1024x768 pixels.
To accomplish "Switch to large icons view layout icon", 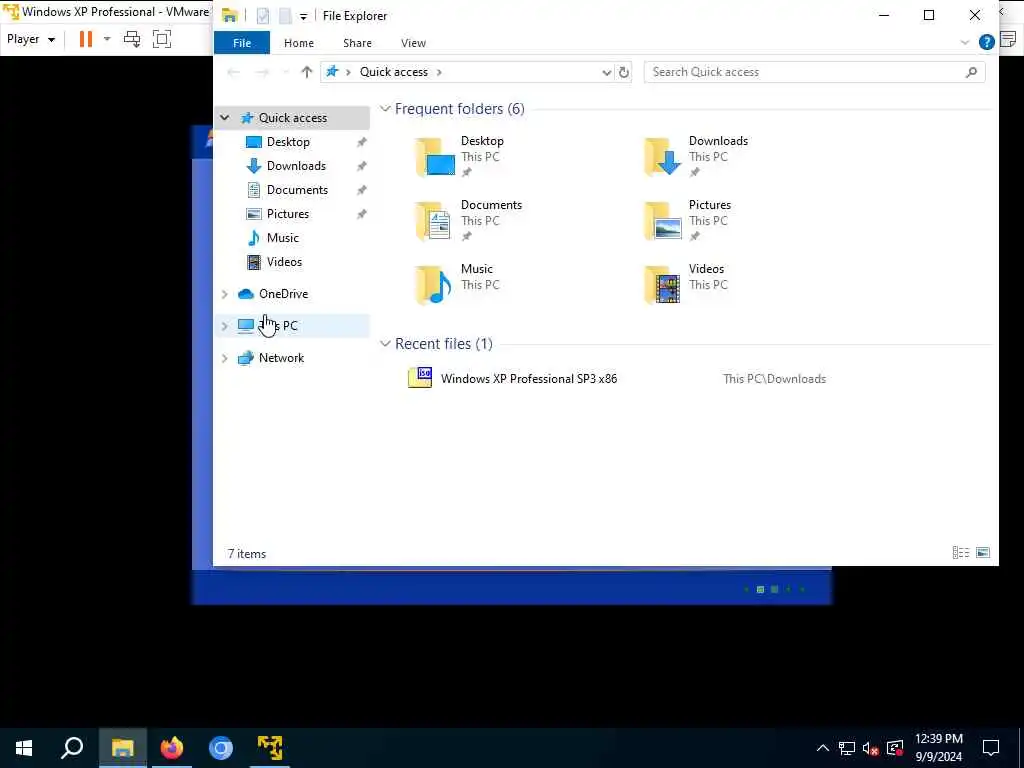I will 983,553.
